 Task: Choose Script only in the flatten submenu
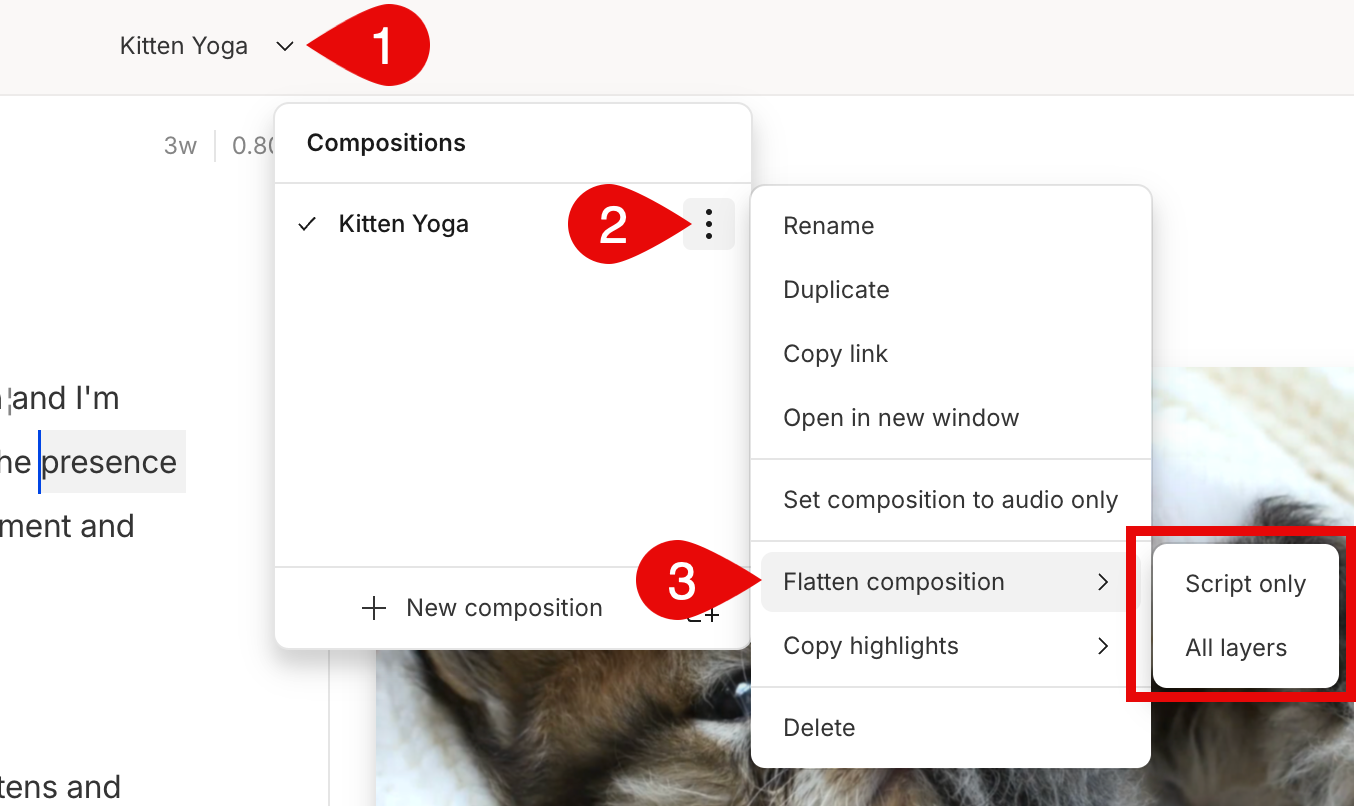(1245, 583)
